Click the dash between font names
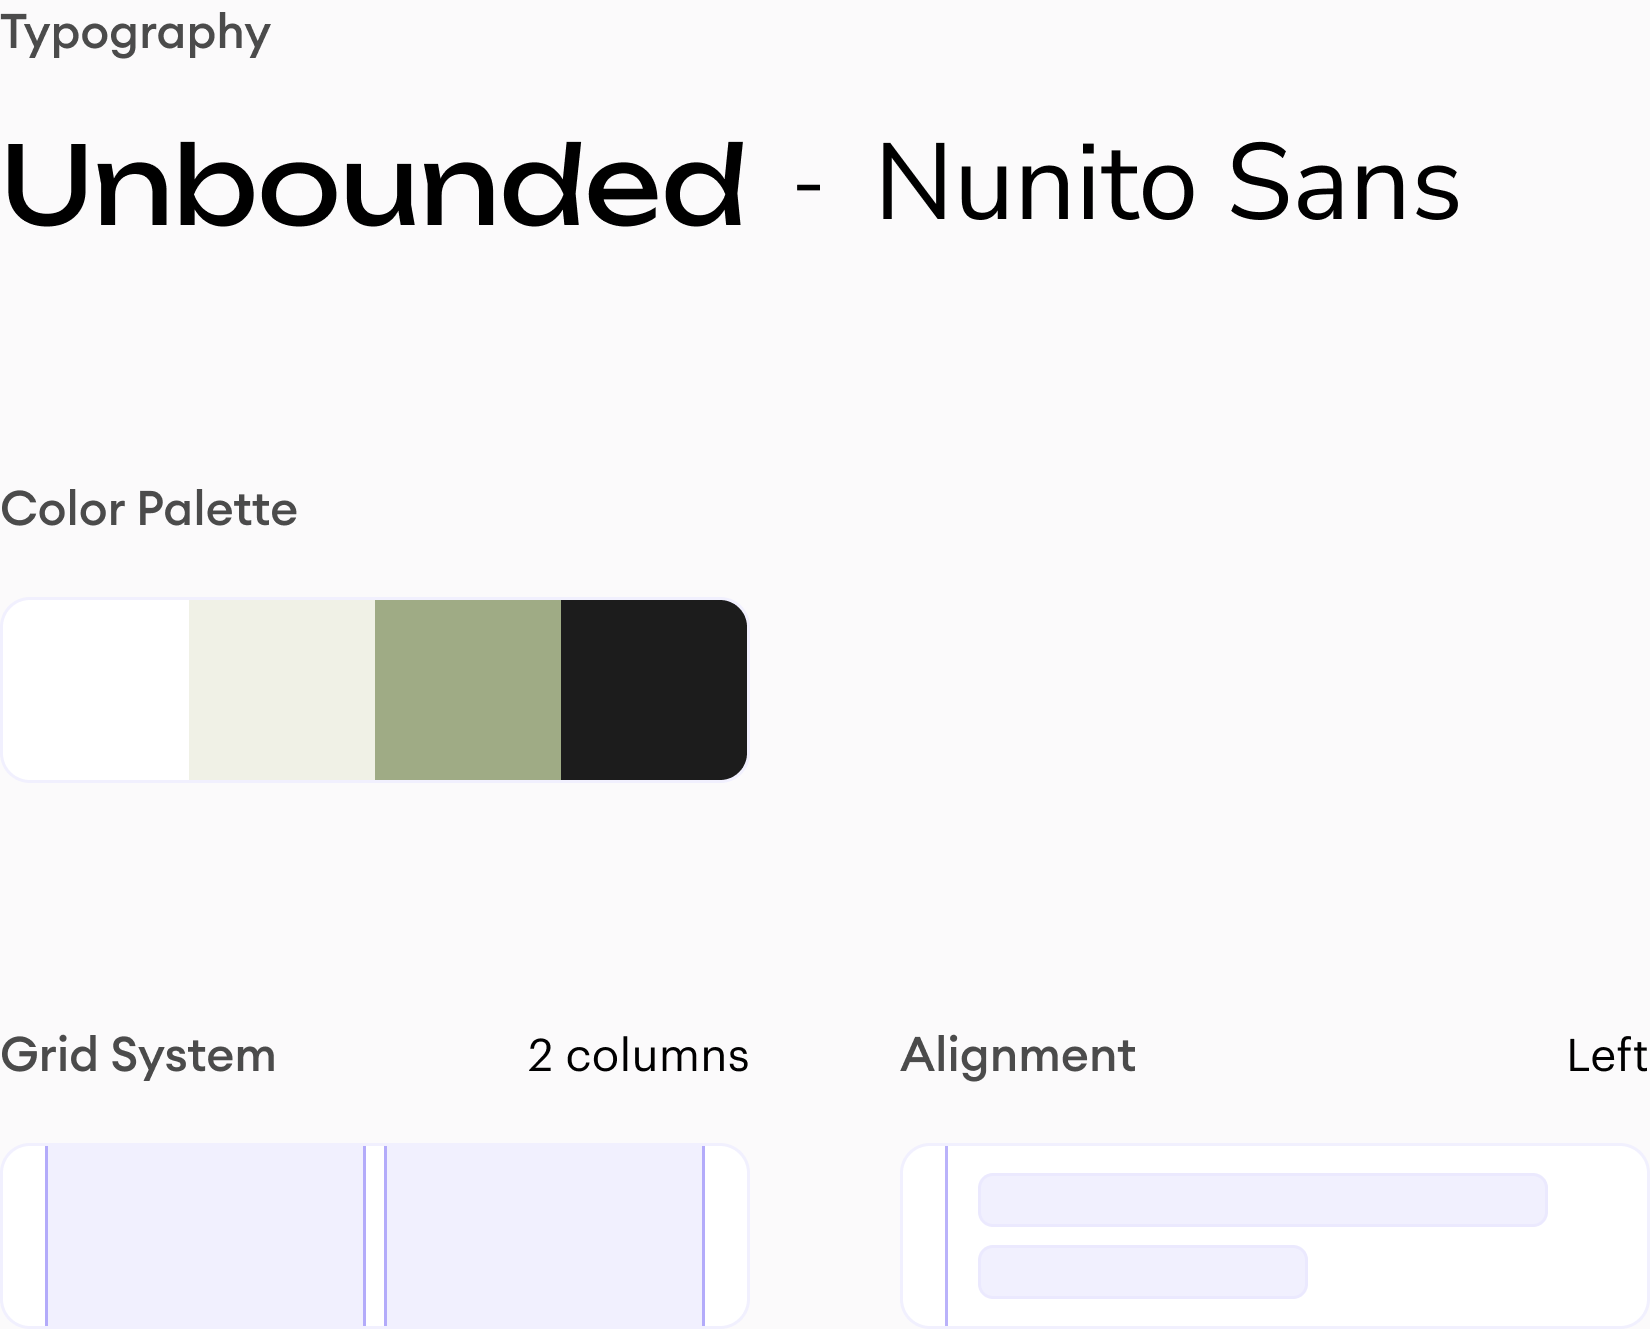 (808, 186)
